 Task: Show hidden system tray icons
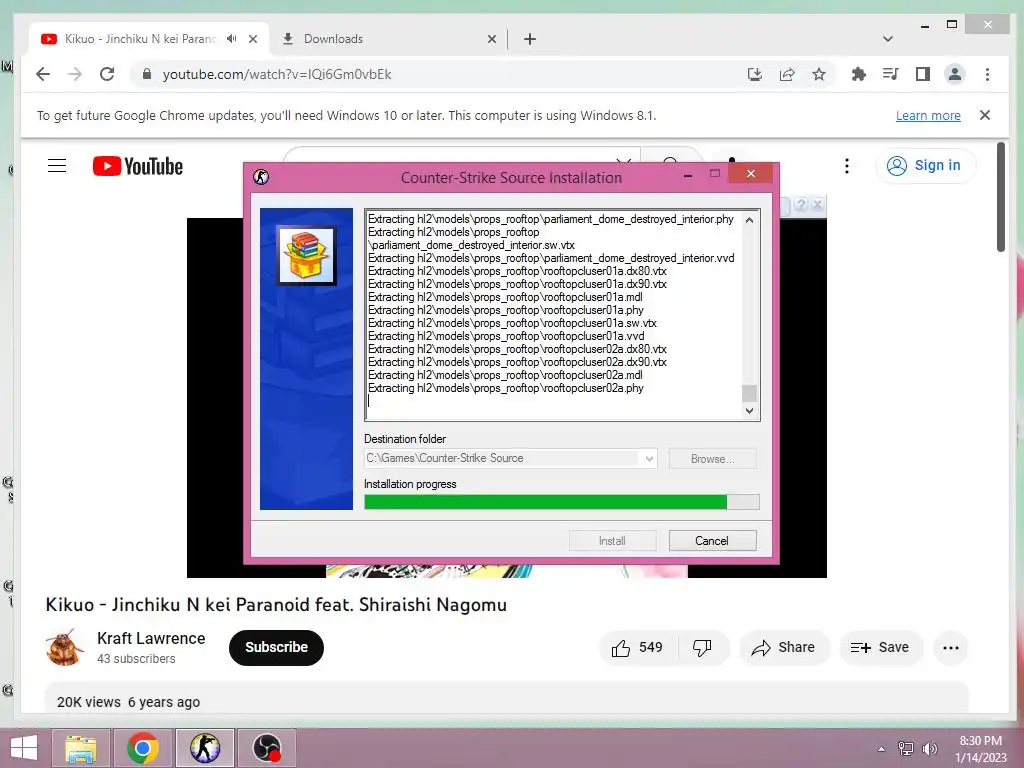pyautogui.click(x=881, y=749)
